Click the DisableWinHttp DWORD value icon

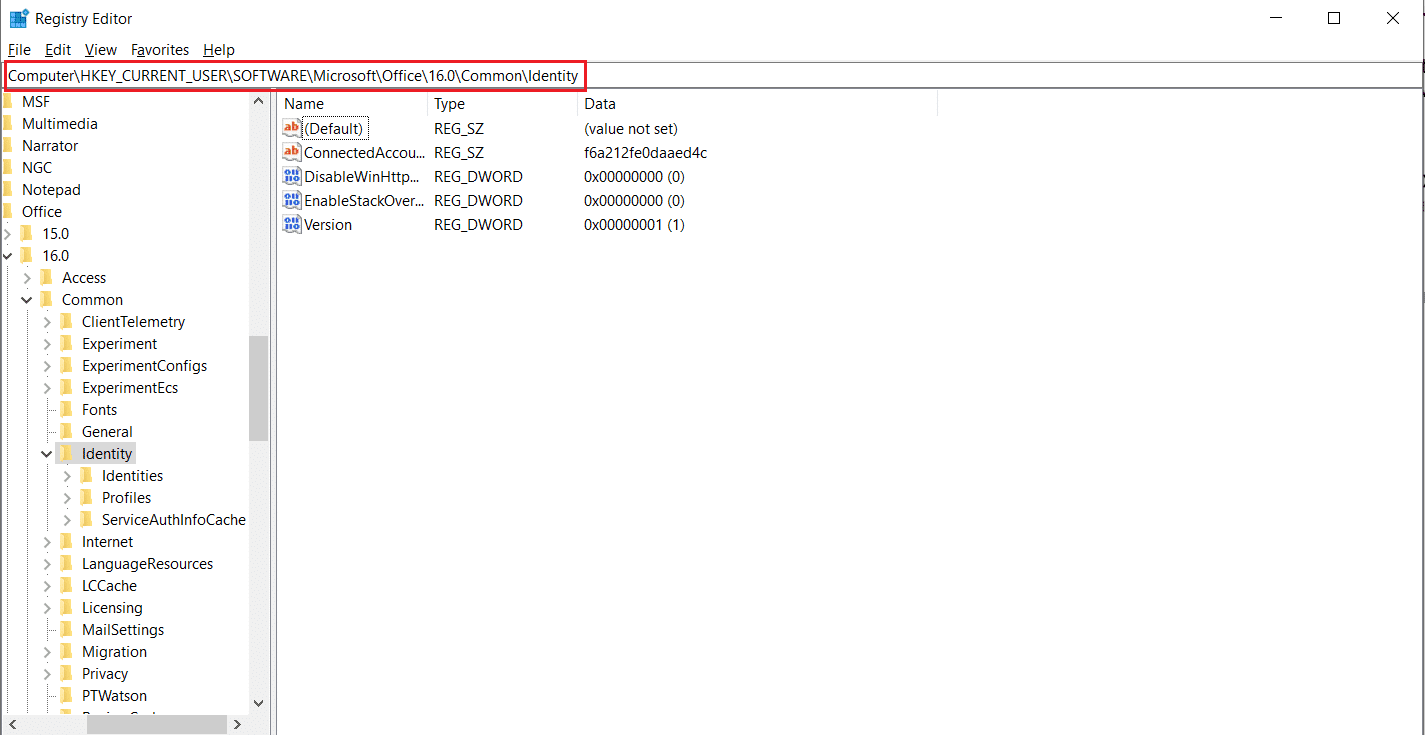coord(292,176)
